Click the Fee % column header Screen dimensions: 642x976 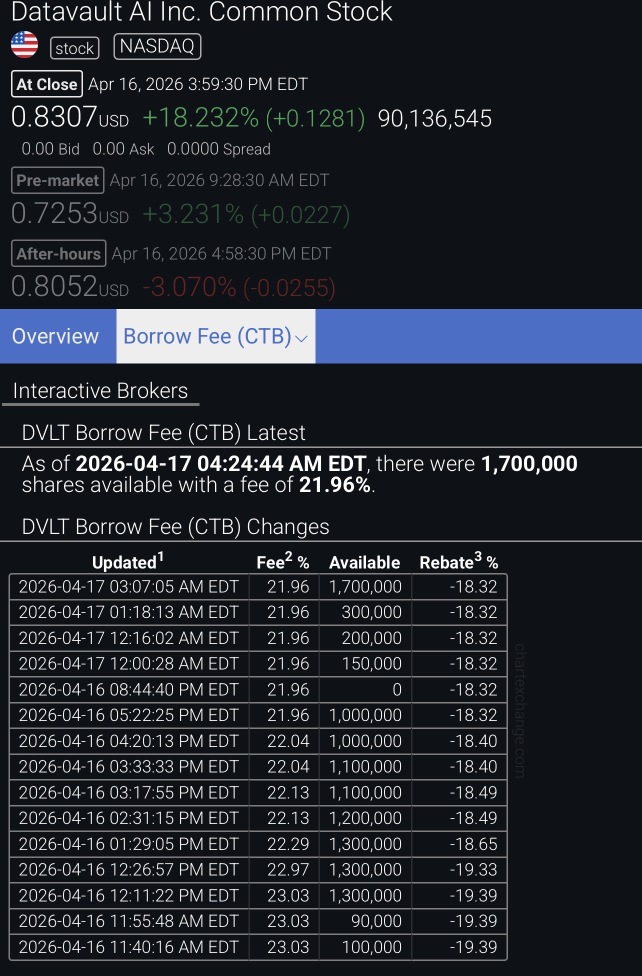283,561
